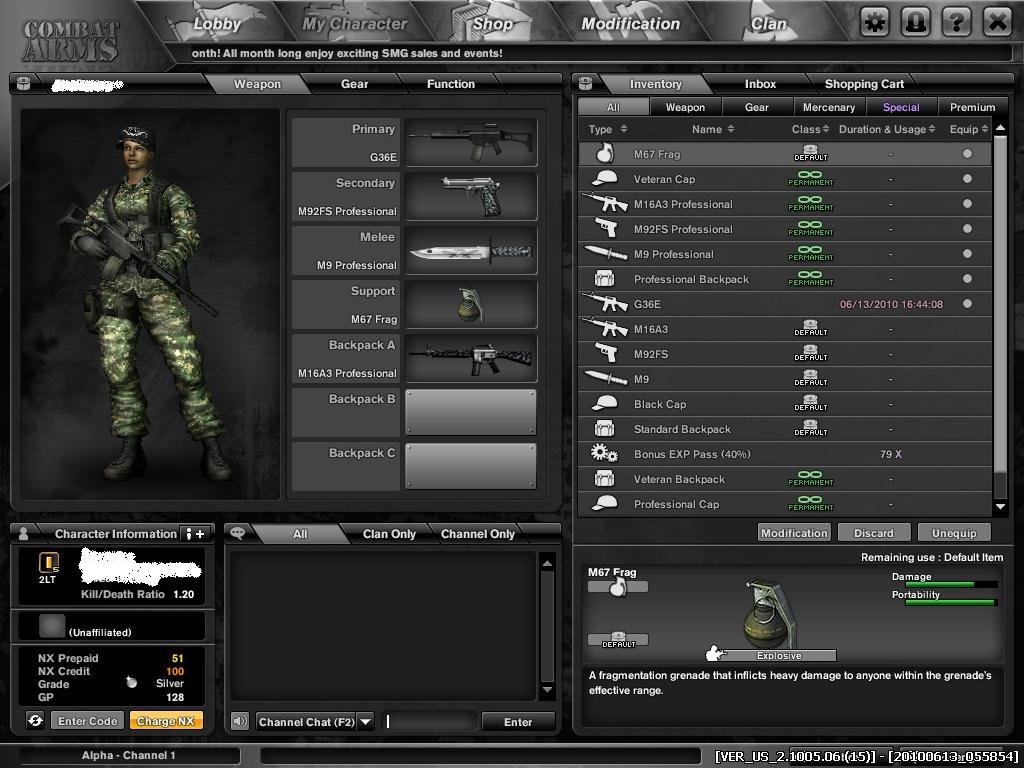Click the Veteran Cap icon in inventory

coord(605,178)
